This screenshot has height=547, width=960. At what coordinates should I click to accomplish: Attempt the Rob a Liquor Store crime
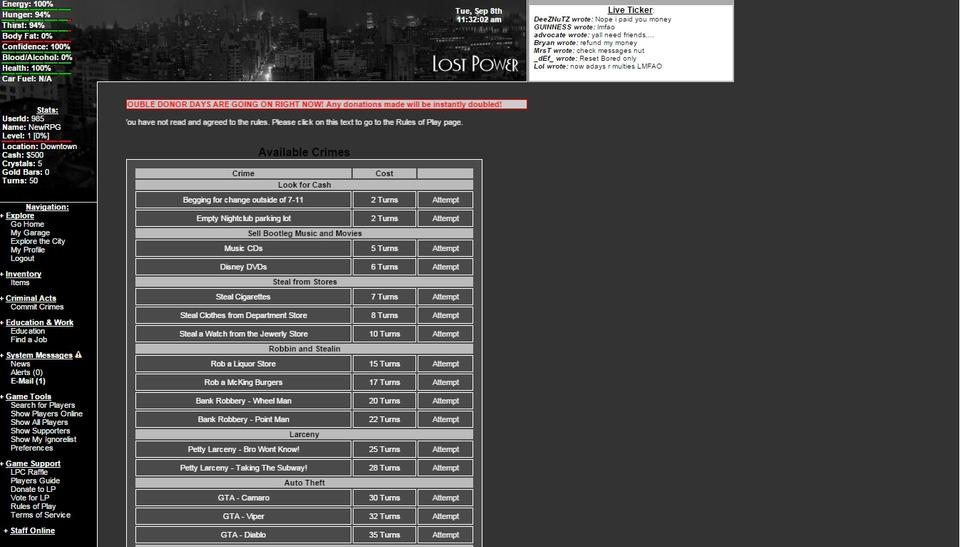pos(445,364)
